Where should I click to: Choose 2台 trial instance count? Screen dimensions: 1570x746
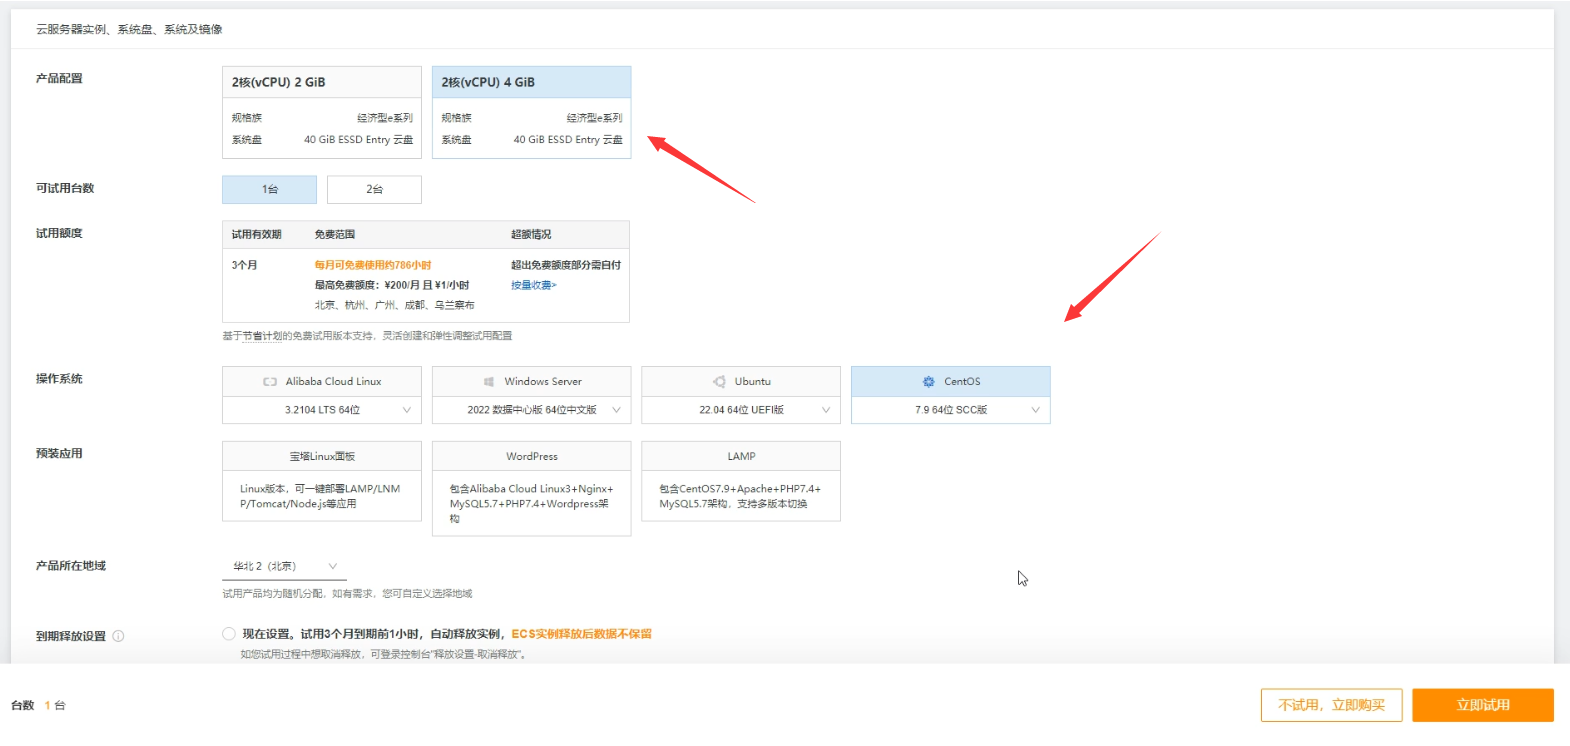374,189
